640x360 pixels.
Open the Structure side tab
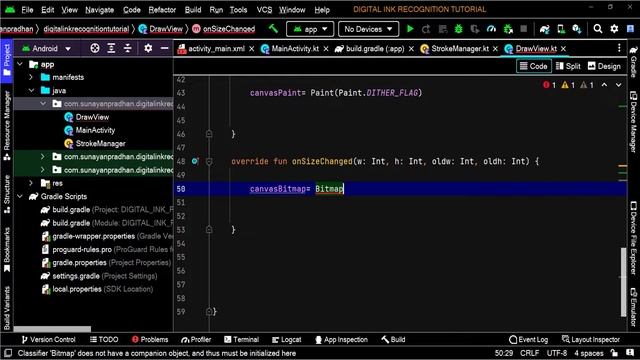(7, 194)
